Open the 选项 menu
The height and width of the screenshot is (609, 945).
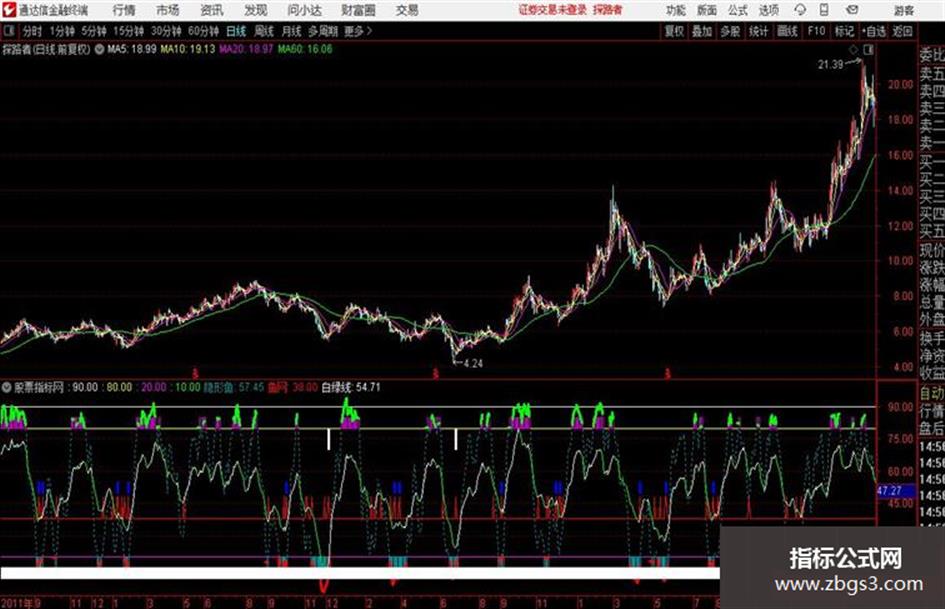(768, 10)
